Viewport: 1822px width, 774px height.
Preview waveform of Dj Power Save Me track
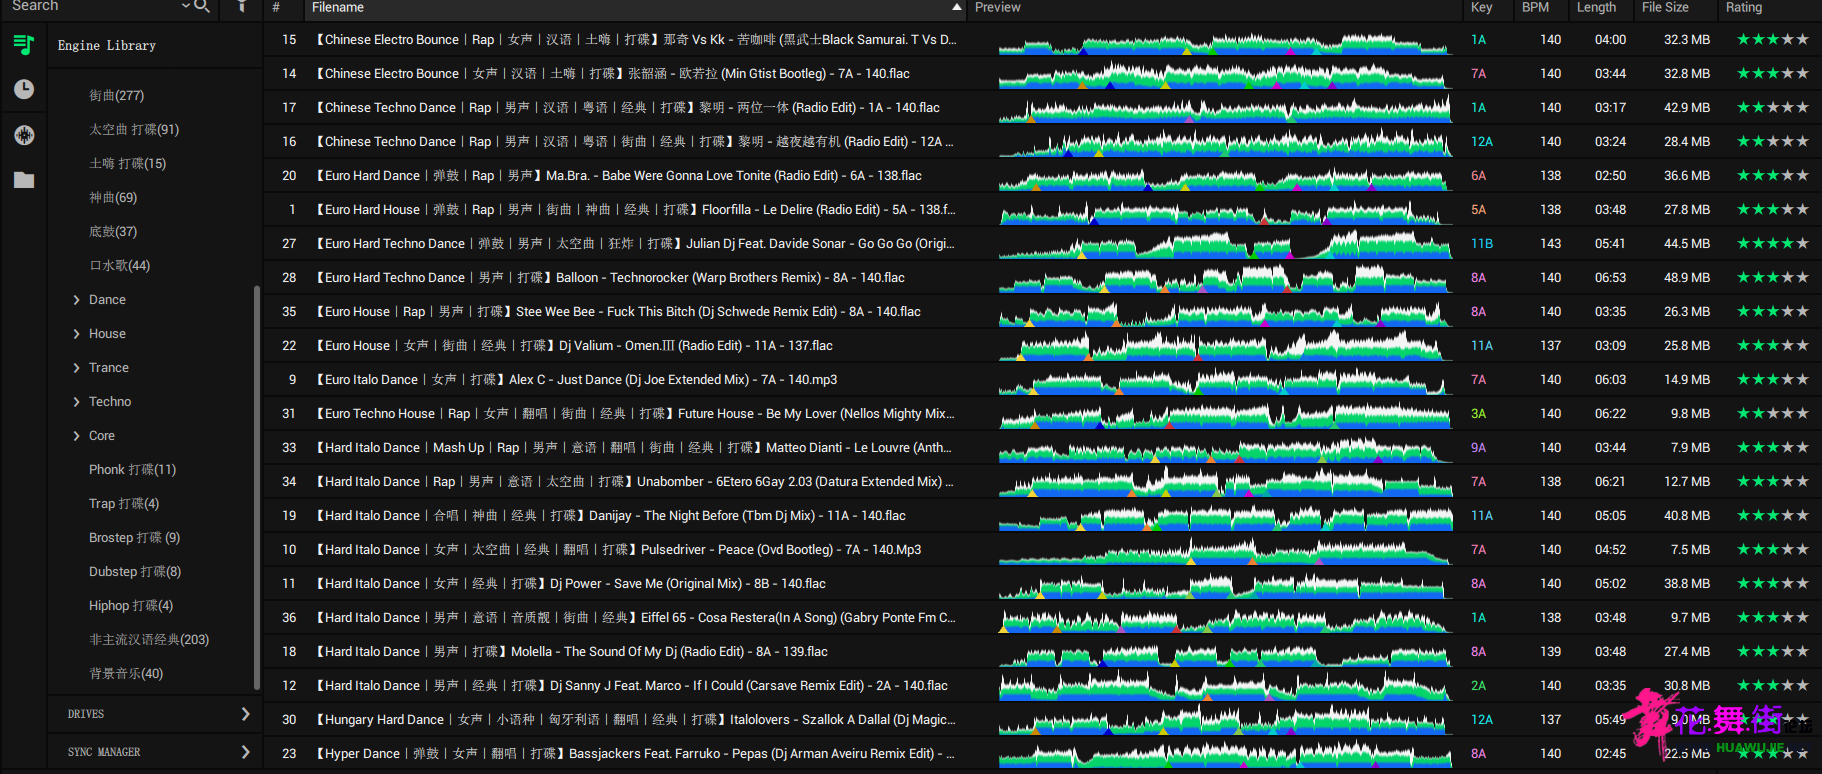coord(1225,585)
